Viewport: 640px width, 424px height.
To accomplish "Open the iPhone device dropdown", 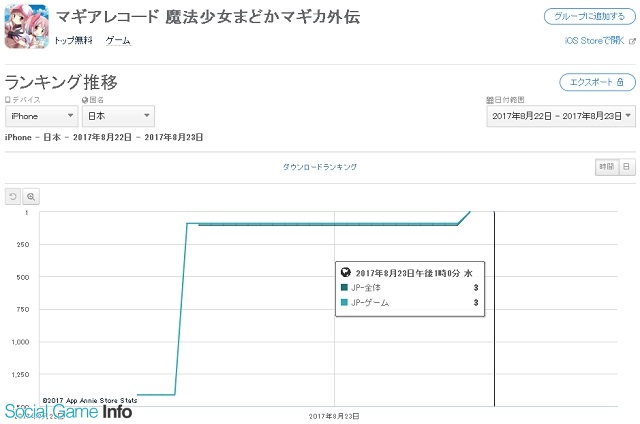I will (41, 116).
